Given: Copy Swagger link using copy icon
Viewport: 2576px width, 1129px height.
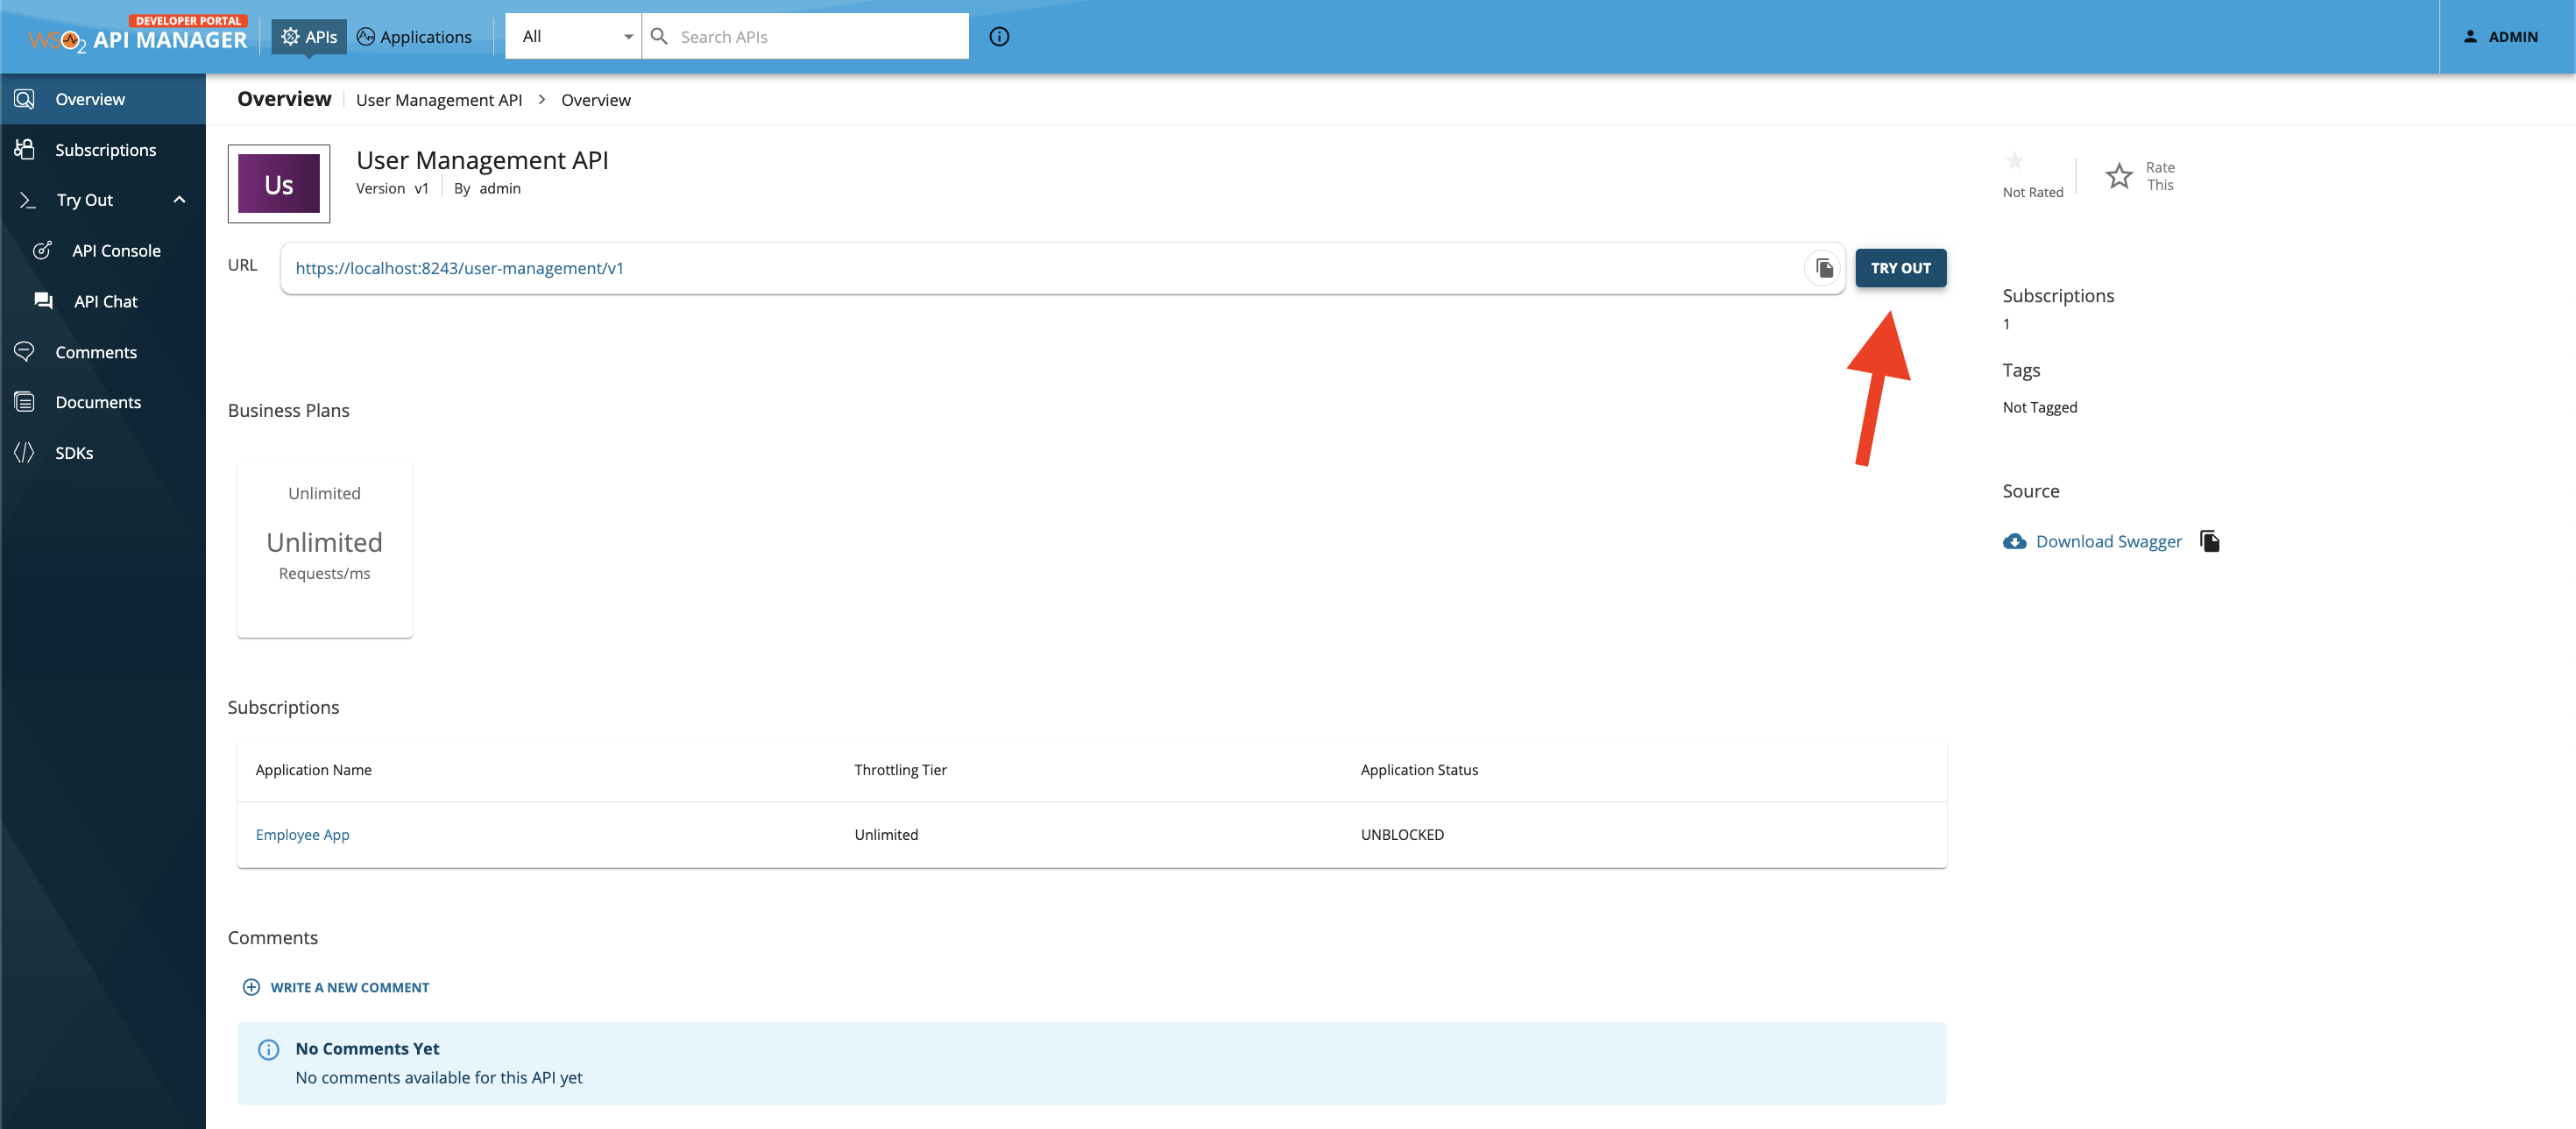Looking at the screenshot, I should (x=2210, y=541).
